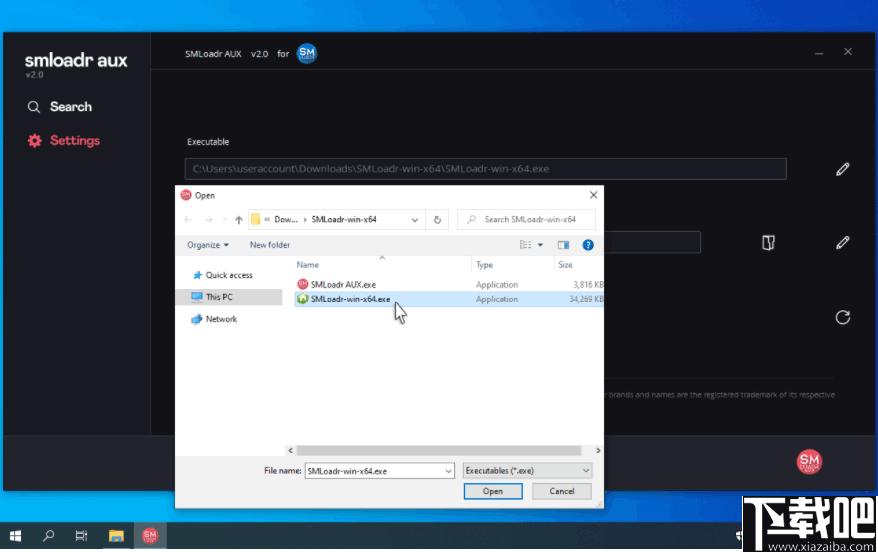Screen dimensions: 878x552
Task: Click the Open button
Action: coord(493,491)
